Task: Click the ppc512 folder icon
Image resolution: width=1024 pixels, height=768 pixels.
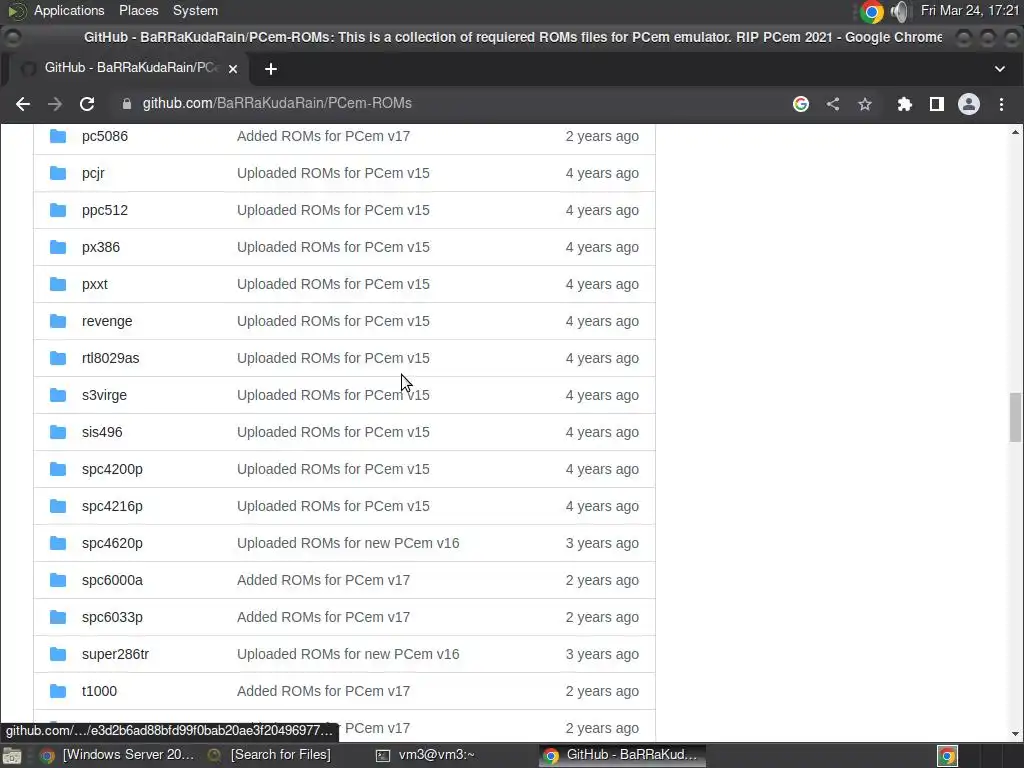Action: 58,210
